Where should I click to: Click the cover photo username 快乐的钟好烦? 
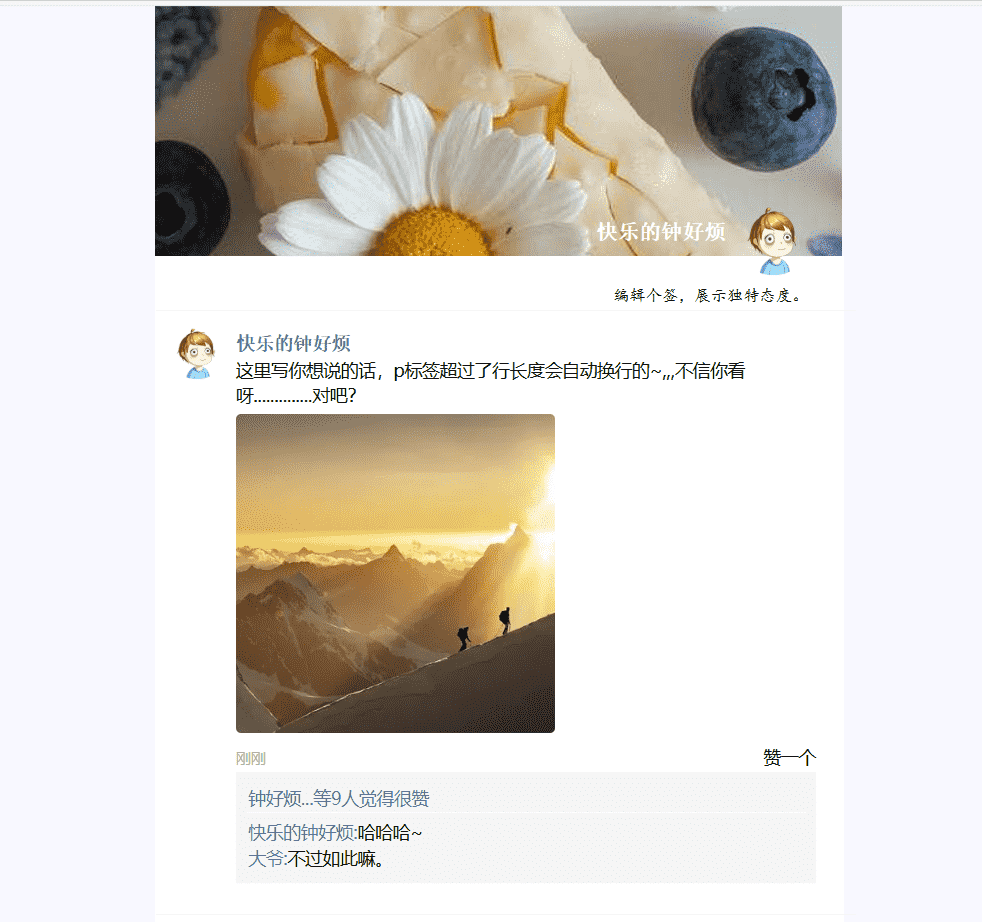coord(661,232)
